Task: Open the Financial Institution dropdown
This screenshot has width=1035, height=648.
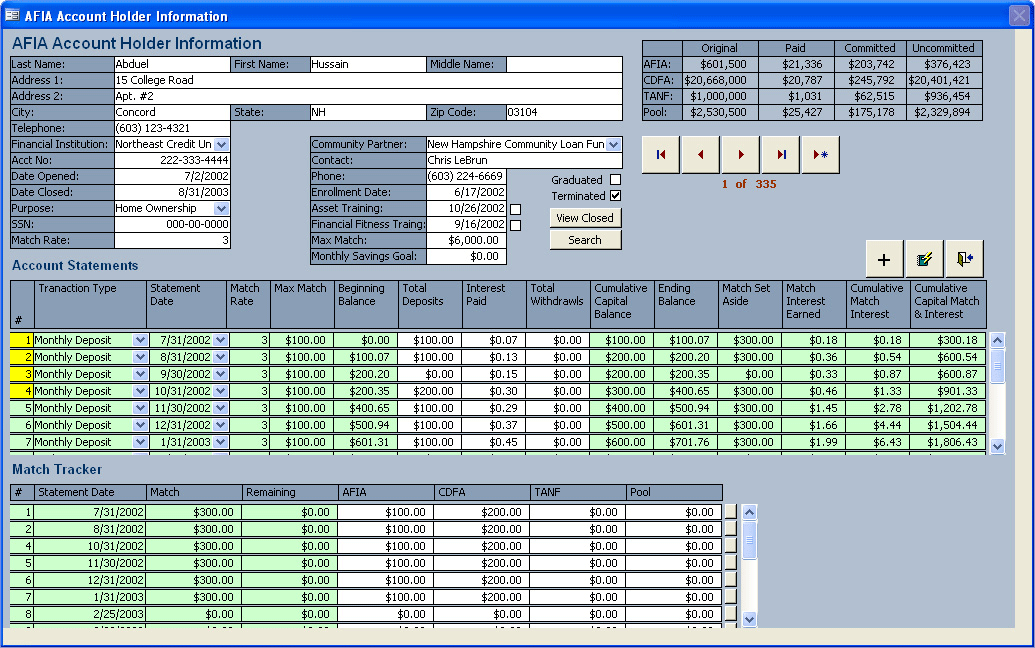Action: click(222, 145)
